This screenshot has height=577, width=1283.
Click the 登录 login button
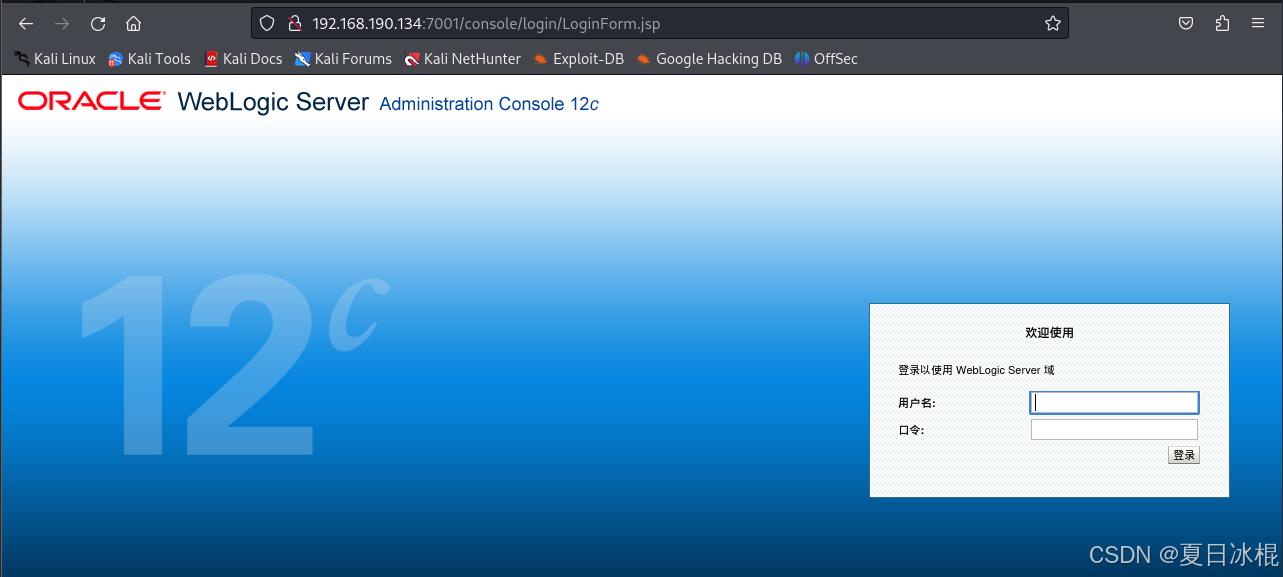(x=1184, y=455)
